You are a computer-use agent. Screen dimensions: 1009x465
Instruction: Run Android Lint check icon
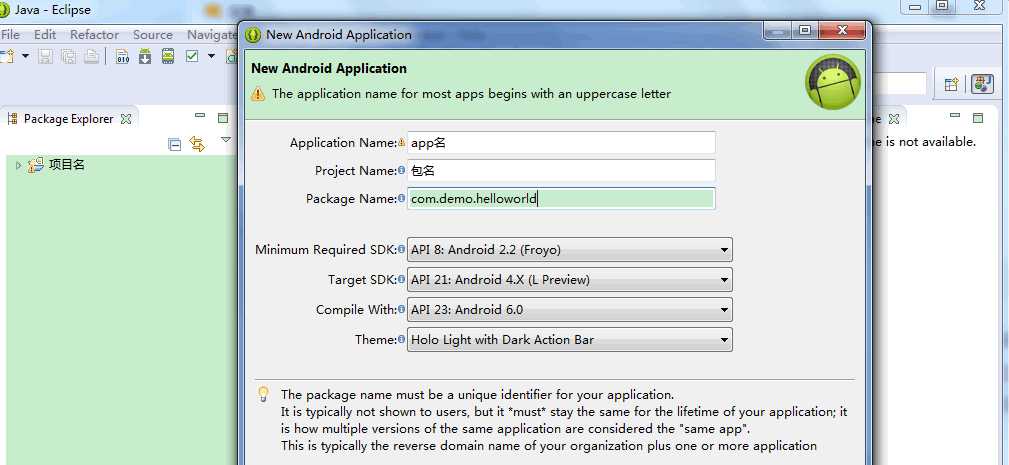point(192,56)
